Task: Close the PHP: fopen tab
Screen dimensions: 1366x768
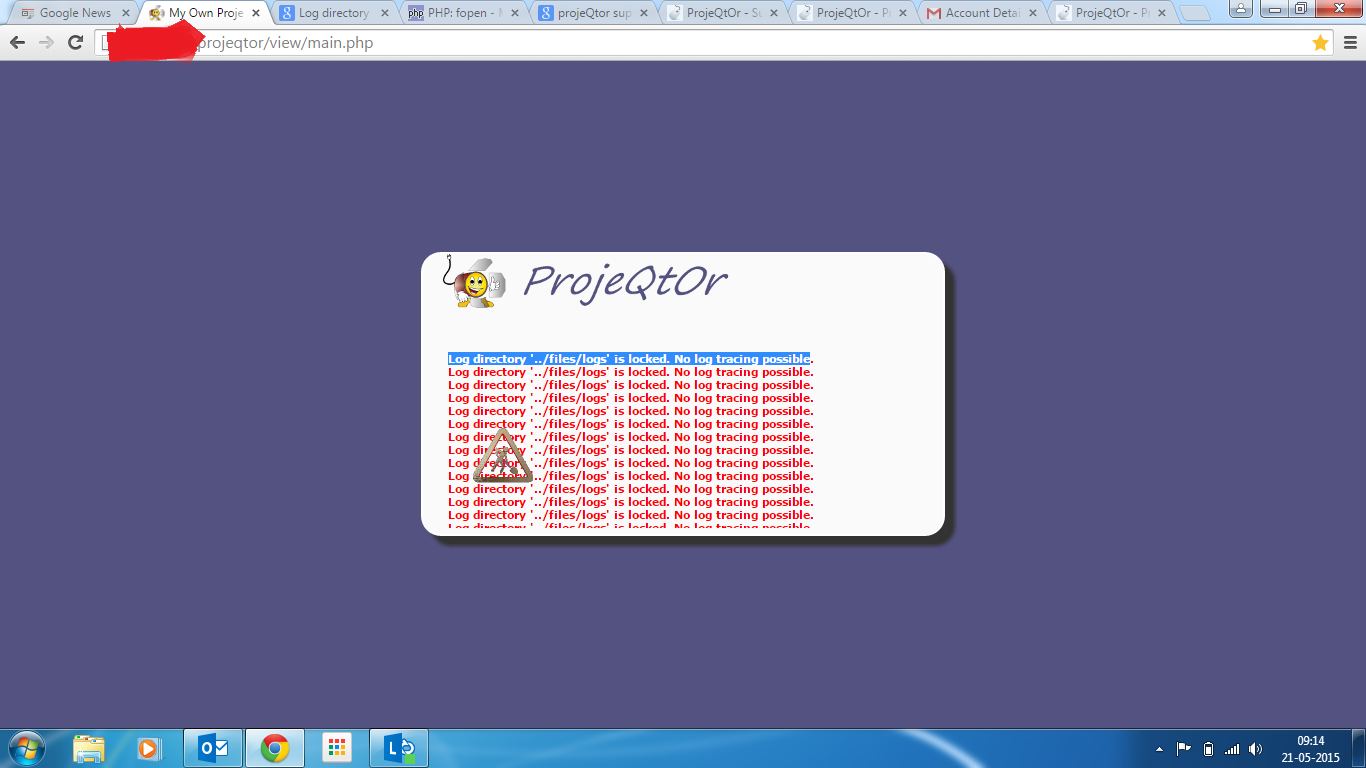Action: tap(514, 13)
